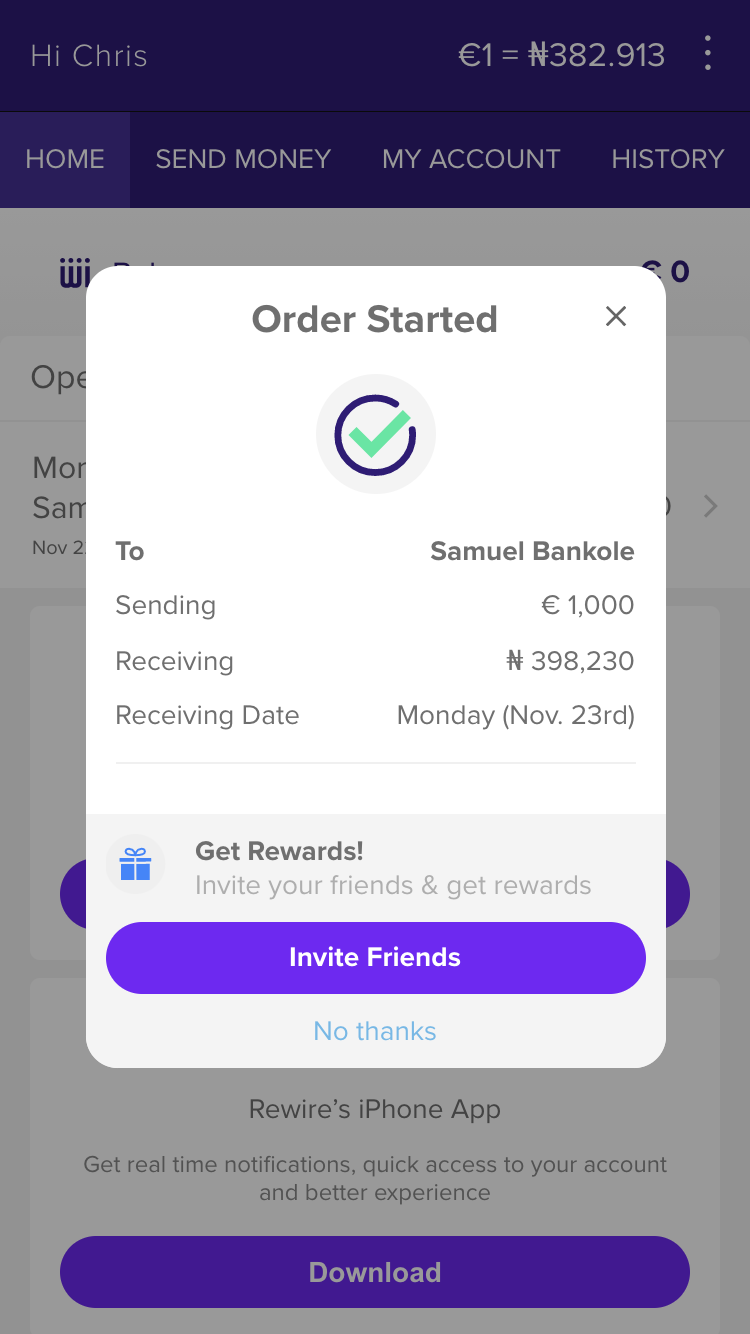Click the green checkmark success icon

tap(375, 434)
